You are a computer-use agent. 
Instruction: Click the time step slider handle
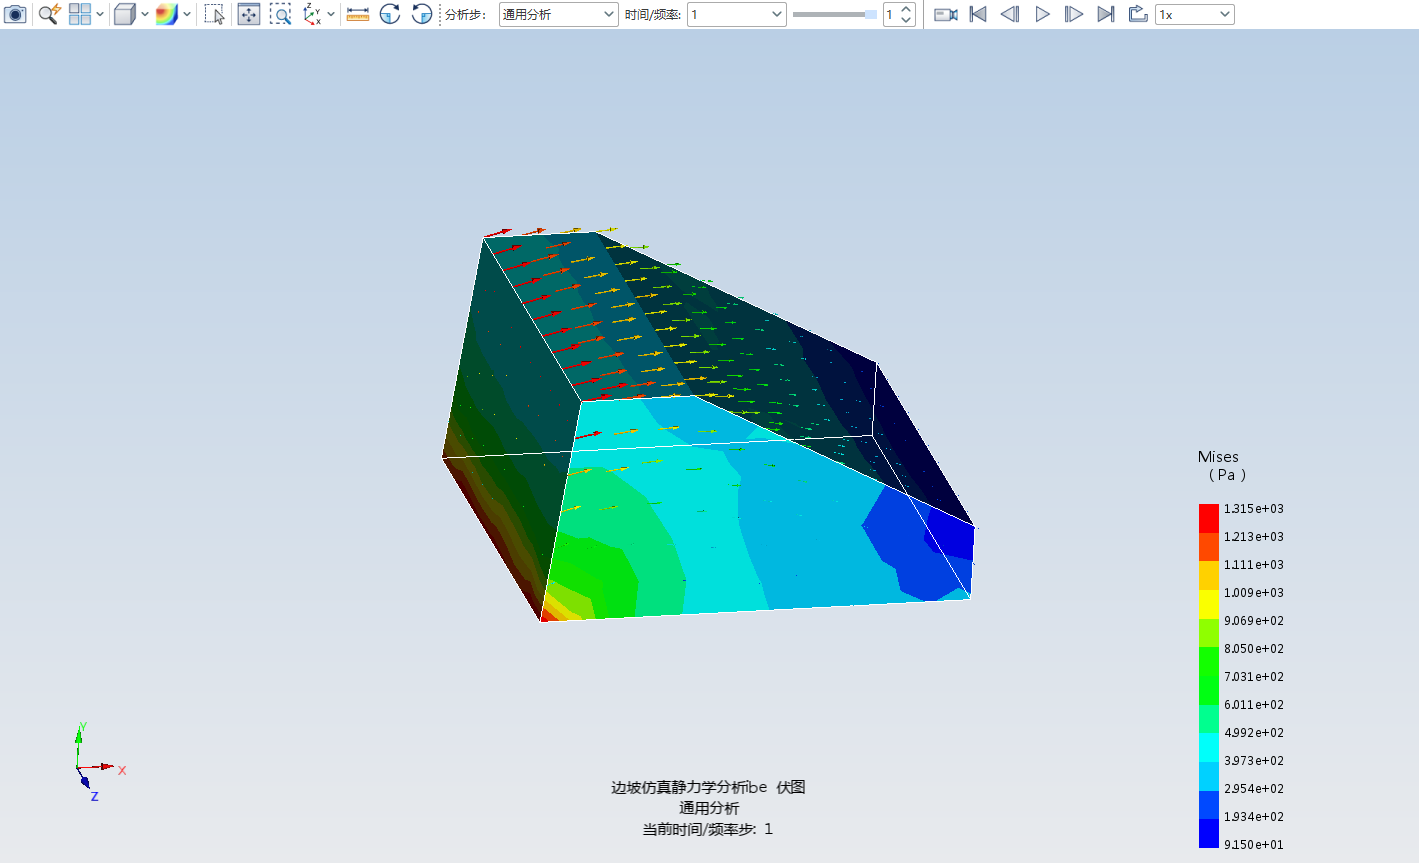(871, 14)
